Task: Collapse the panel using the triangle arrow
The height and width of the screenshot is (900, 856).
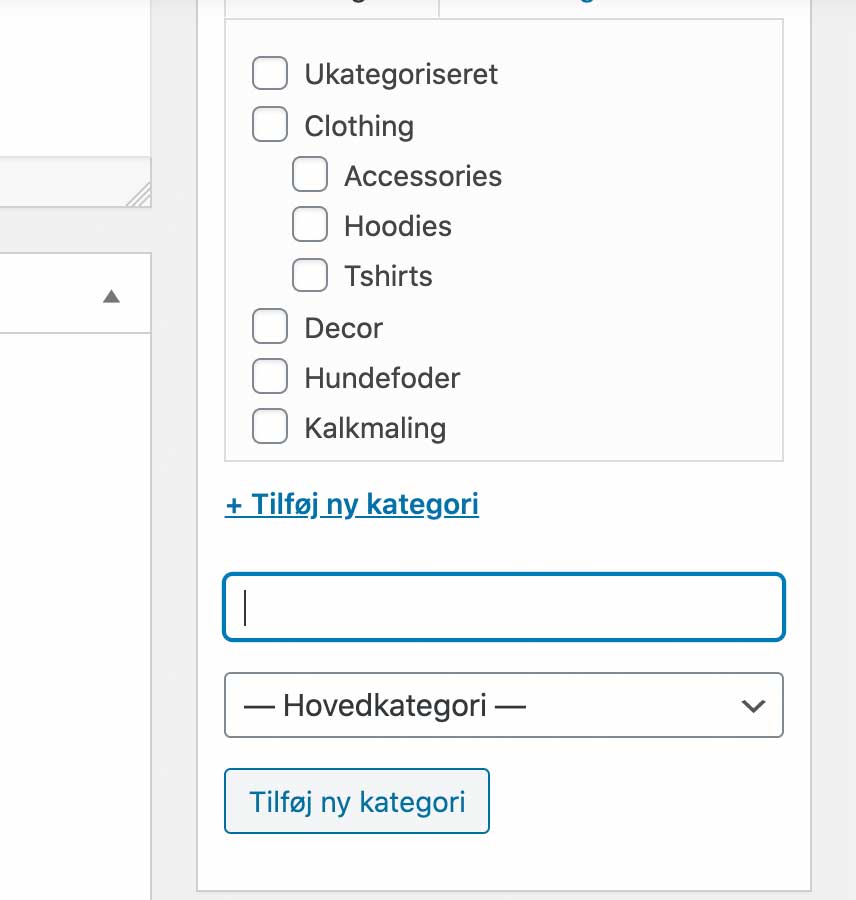Action: point(112,296)
